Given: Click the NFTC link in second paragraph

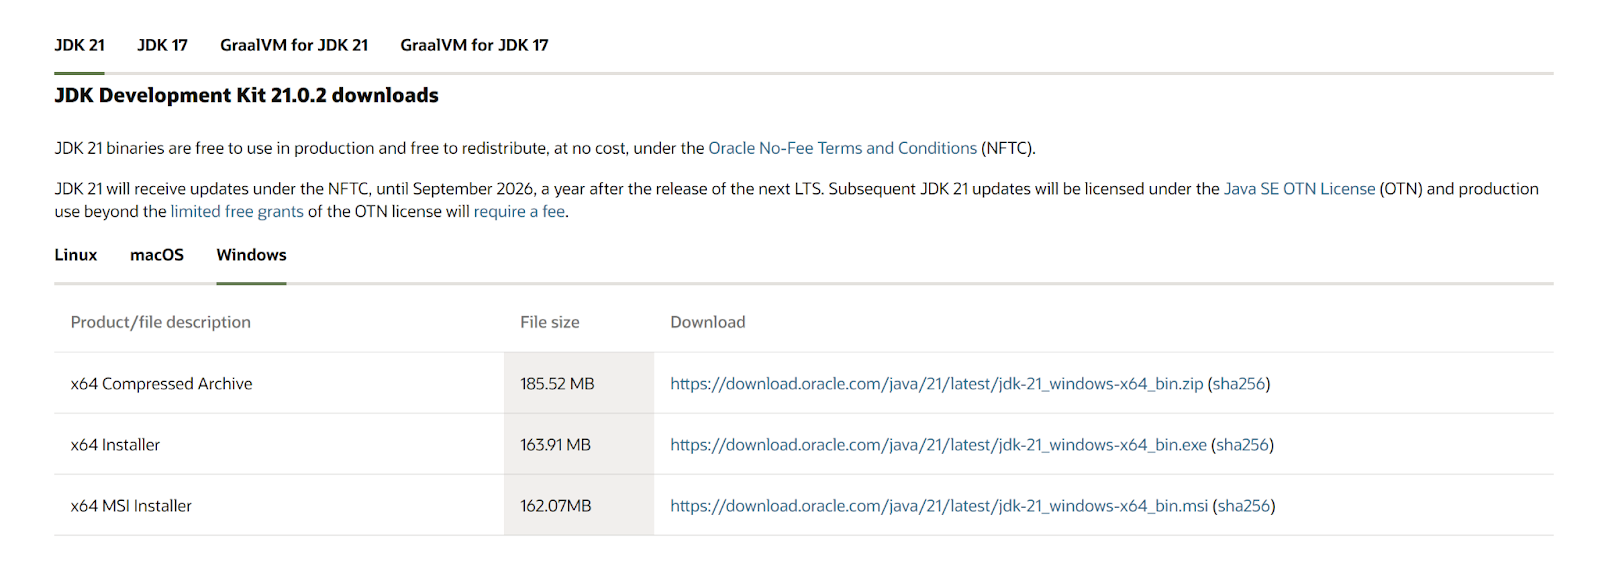Looking at the screenshot, I should 348,189.
